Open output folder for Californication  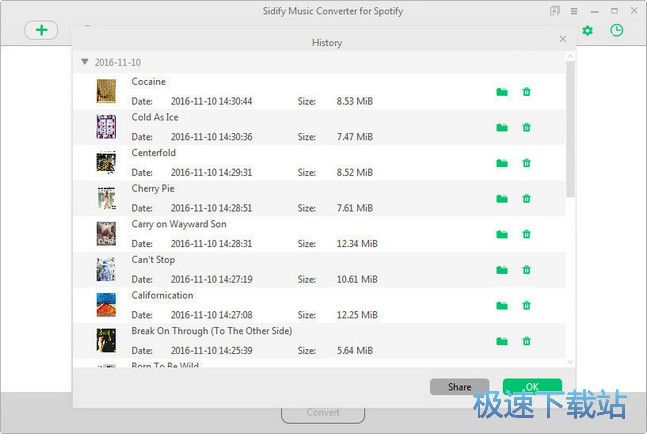(502, 306)
